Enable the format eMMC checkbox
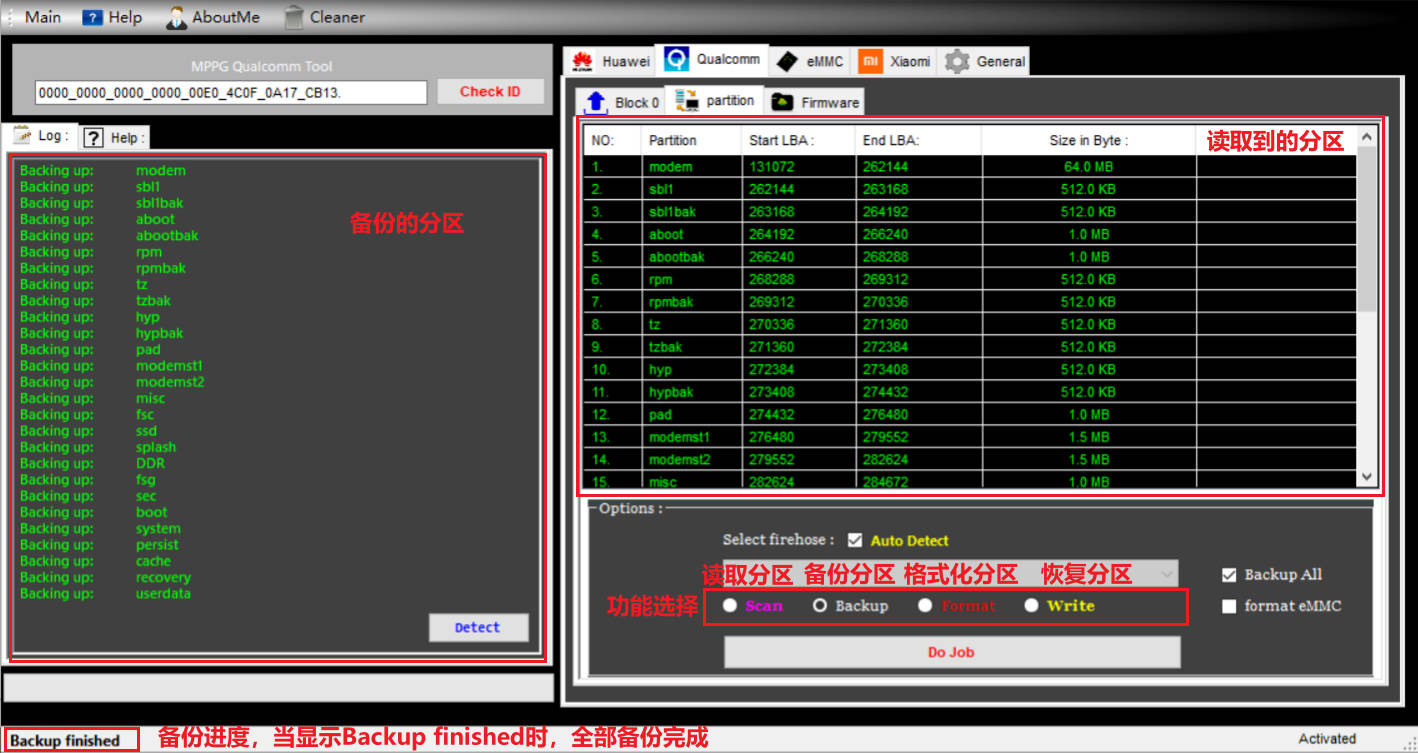This screenshot has width=1418, height=753. click(x=1229, y=606)
